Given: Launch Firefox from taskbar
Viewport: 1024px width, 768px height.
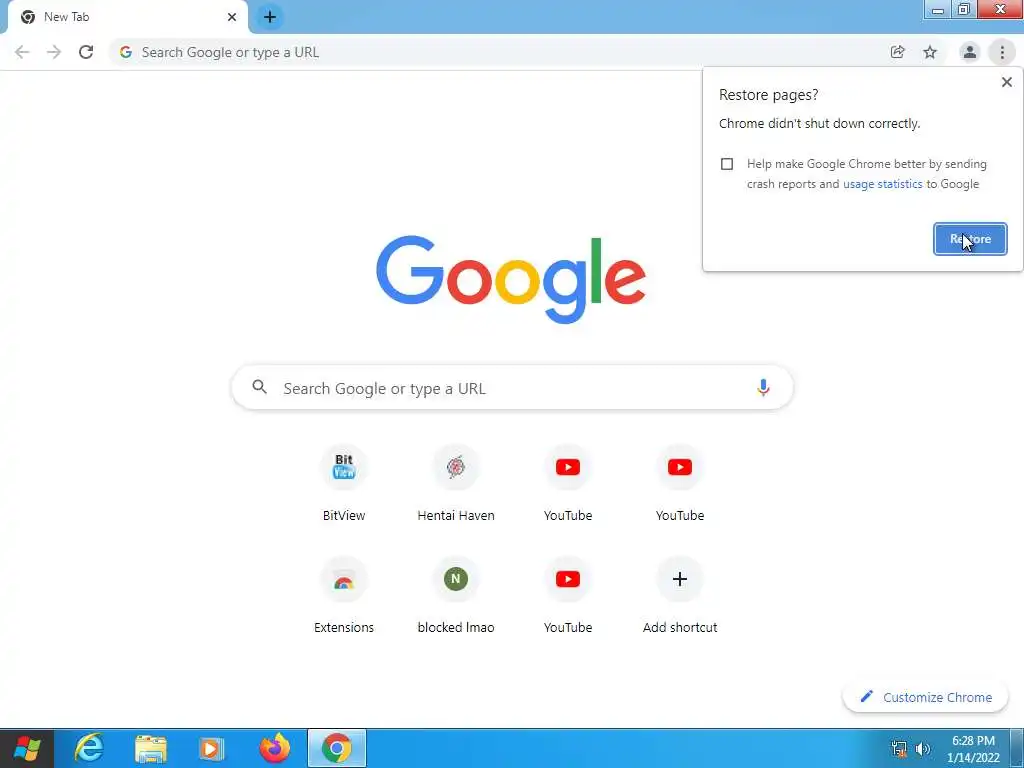Looking at the screenshot, I should click(x=274, y=748).
